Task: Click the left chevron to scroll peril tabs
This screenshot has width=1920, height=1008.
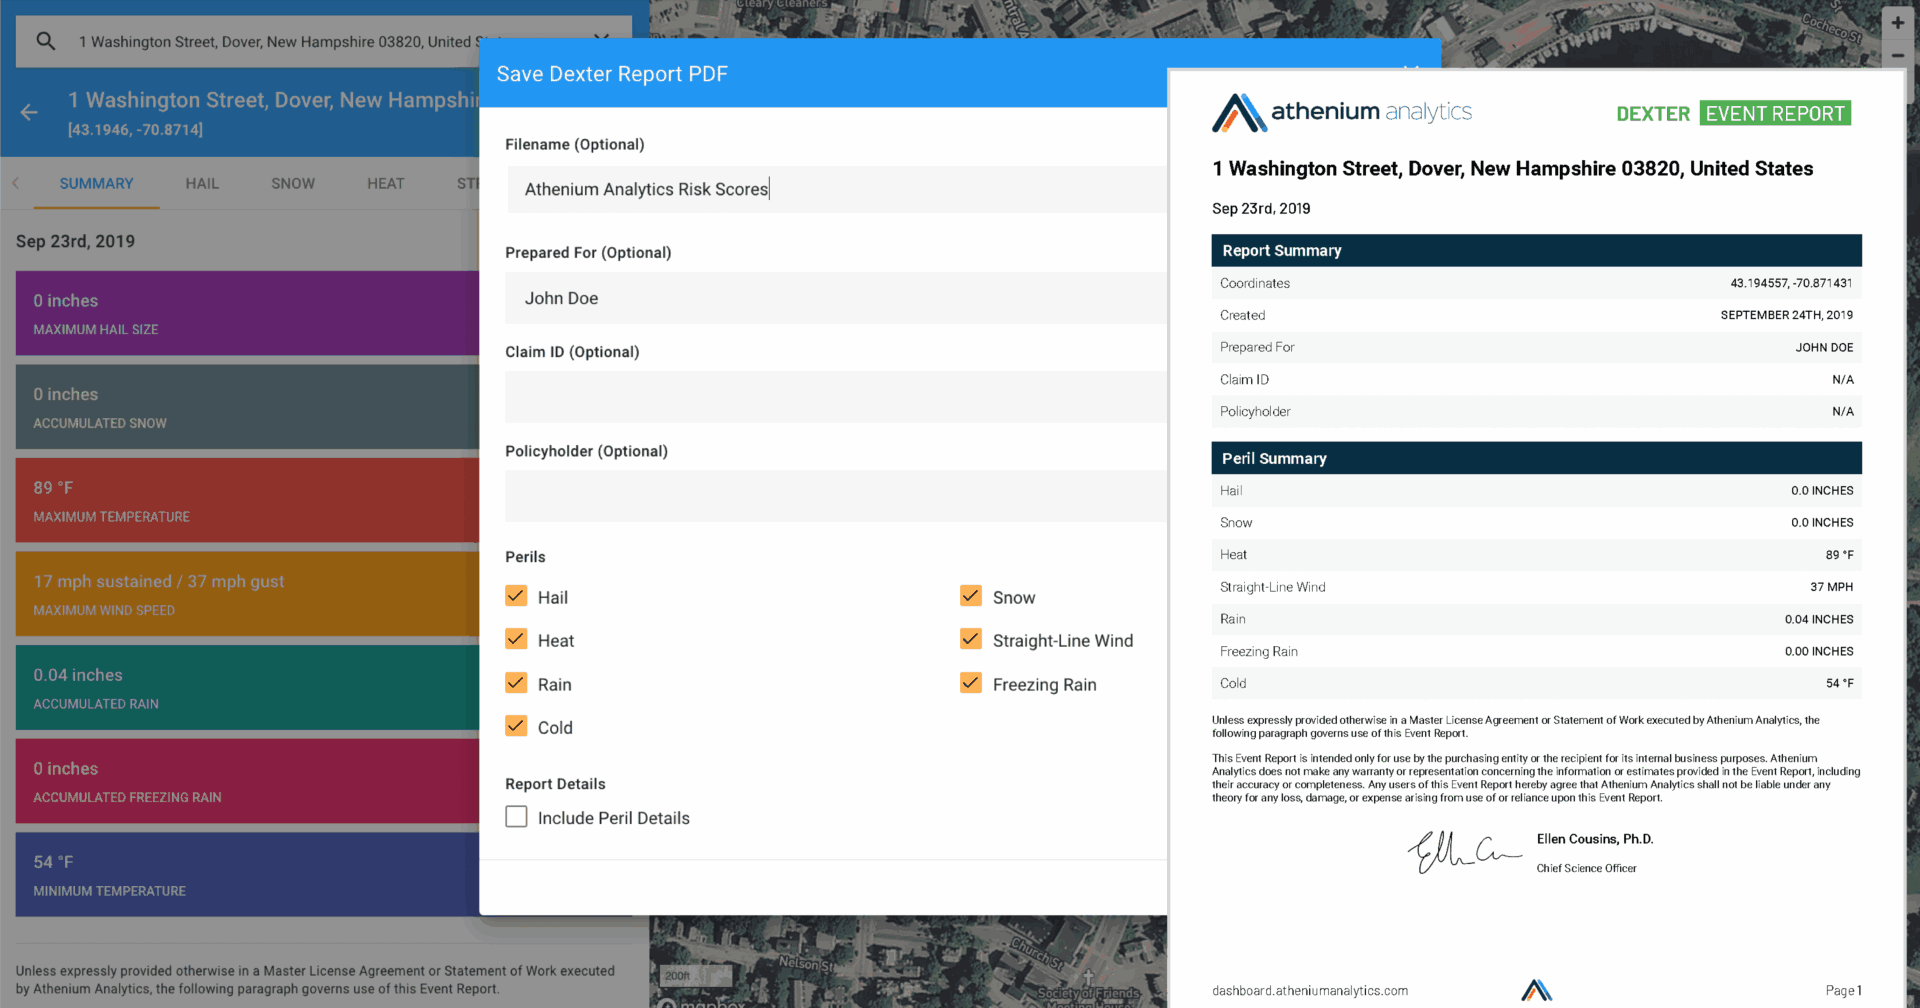Action: (16, 184)
